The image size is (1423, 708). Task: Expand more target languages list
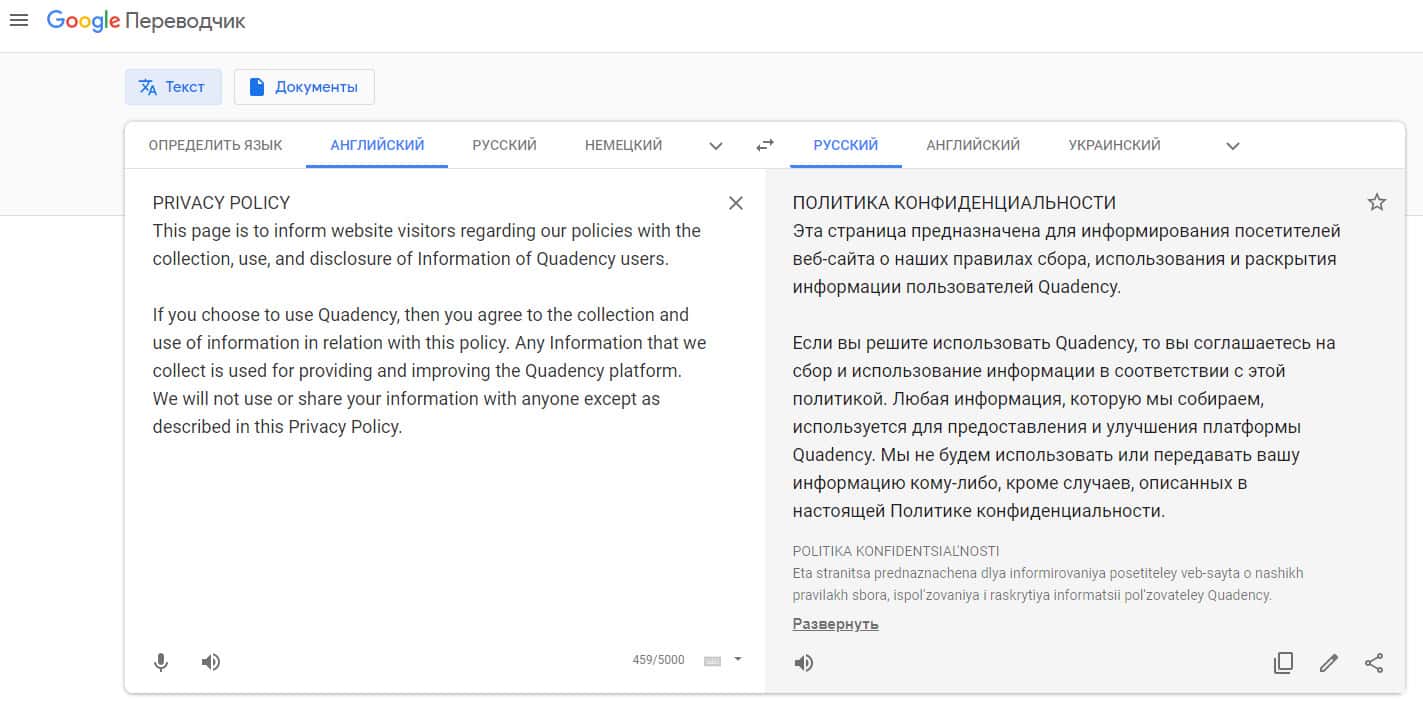coord(1233,146)
